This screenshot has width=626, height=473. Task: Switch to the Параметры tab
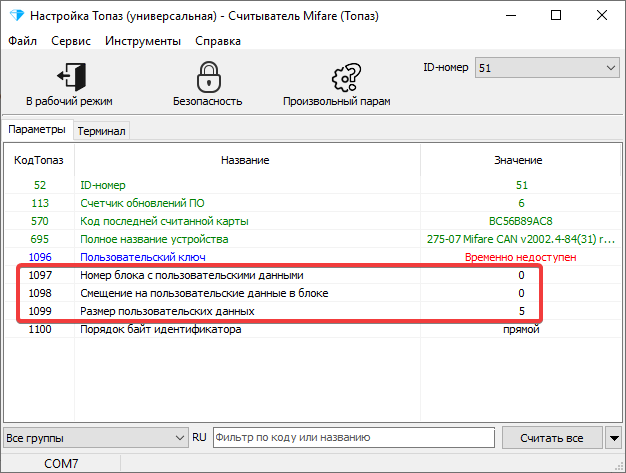coord(37,129)
